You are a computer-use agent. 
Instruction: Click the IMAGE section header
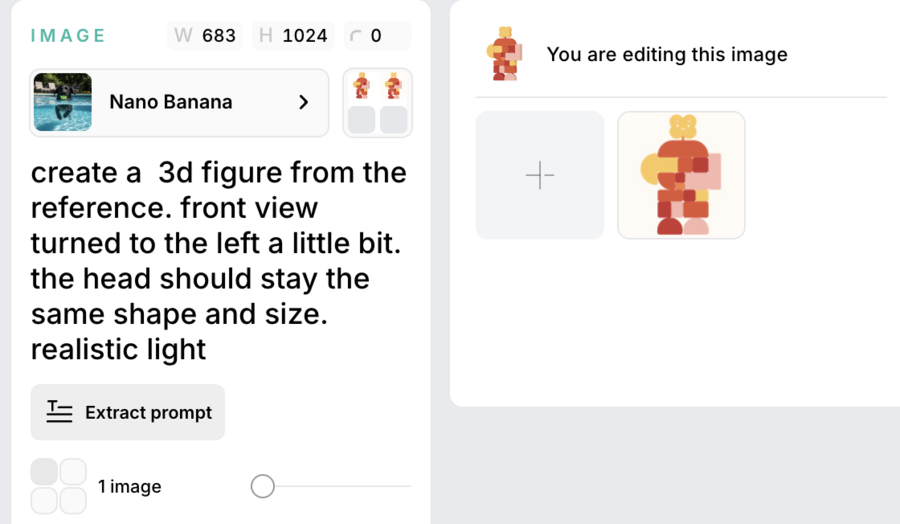click(x=68, y=36)
